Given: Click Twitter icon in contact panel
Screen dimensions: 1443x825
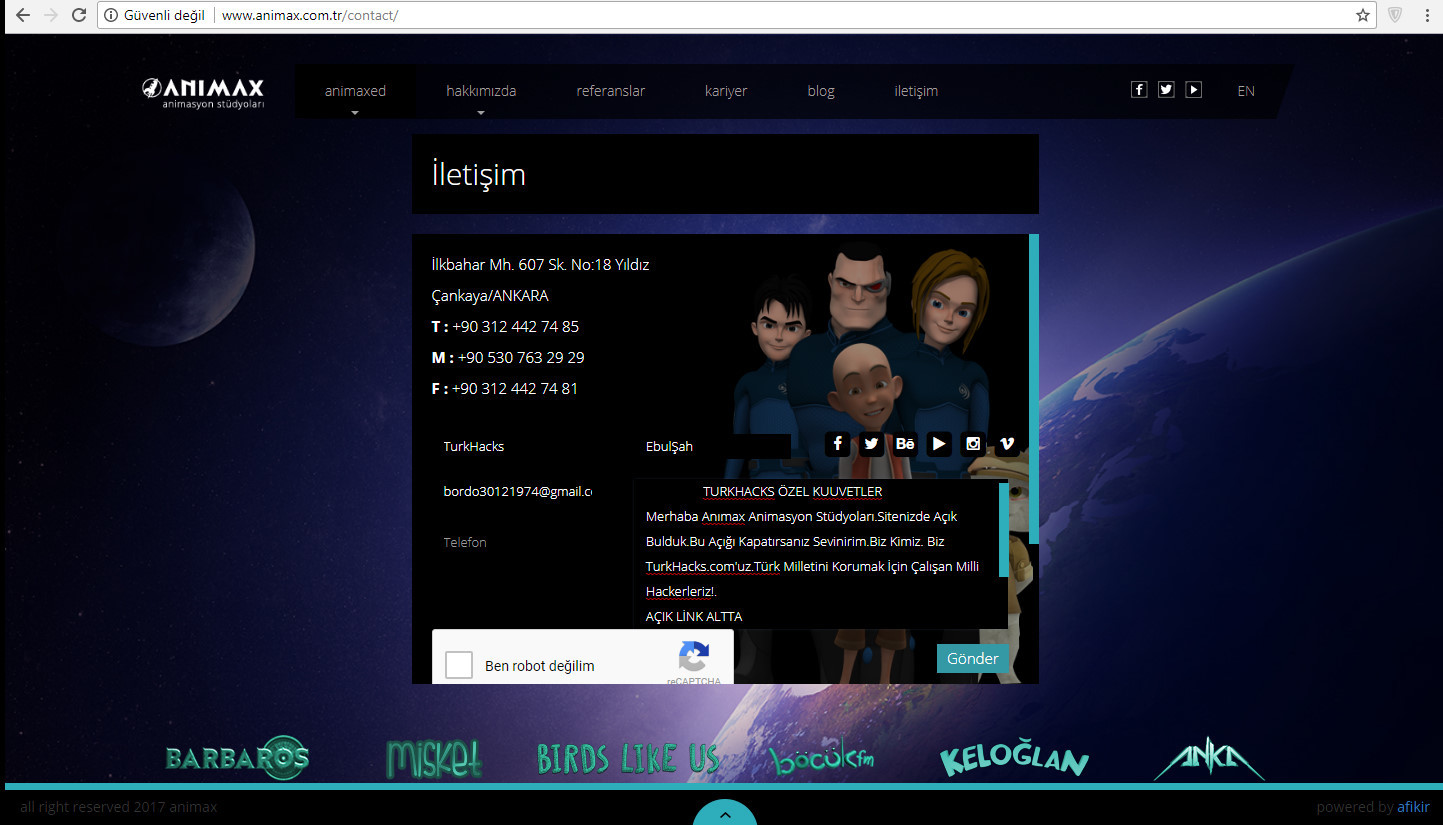Looking at the screenshot, I should [872, 444].
